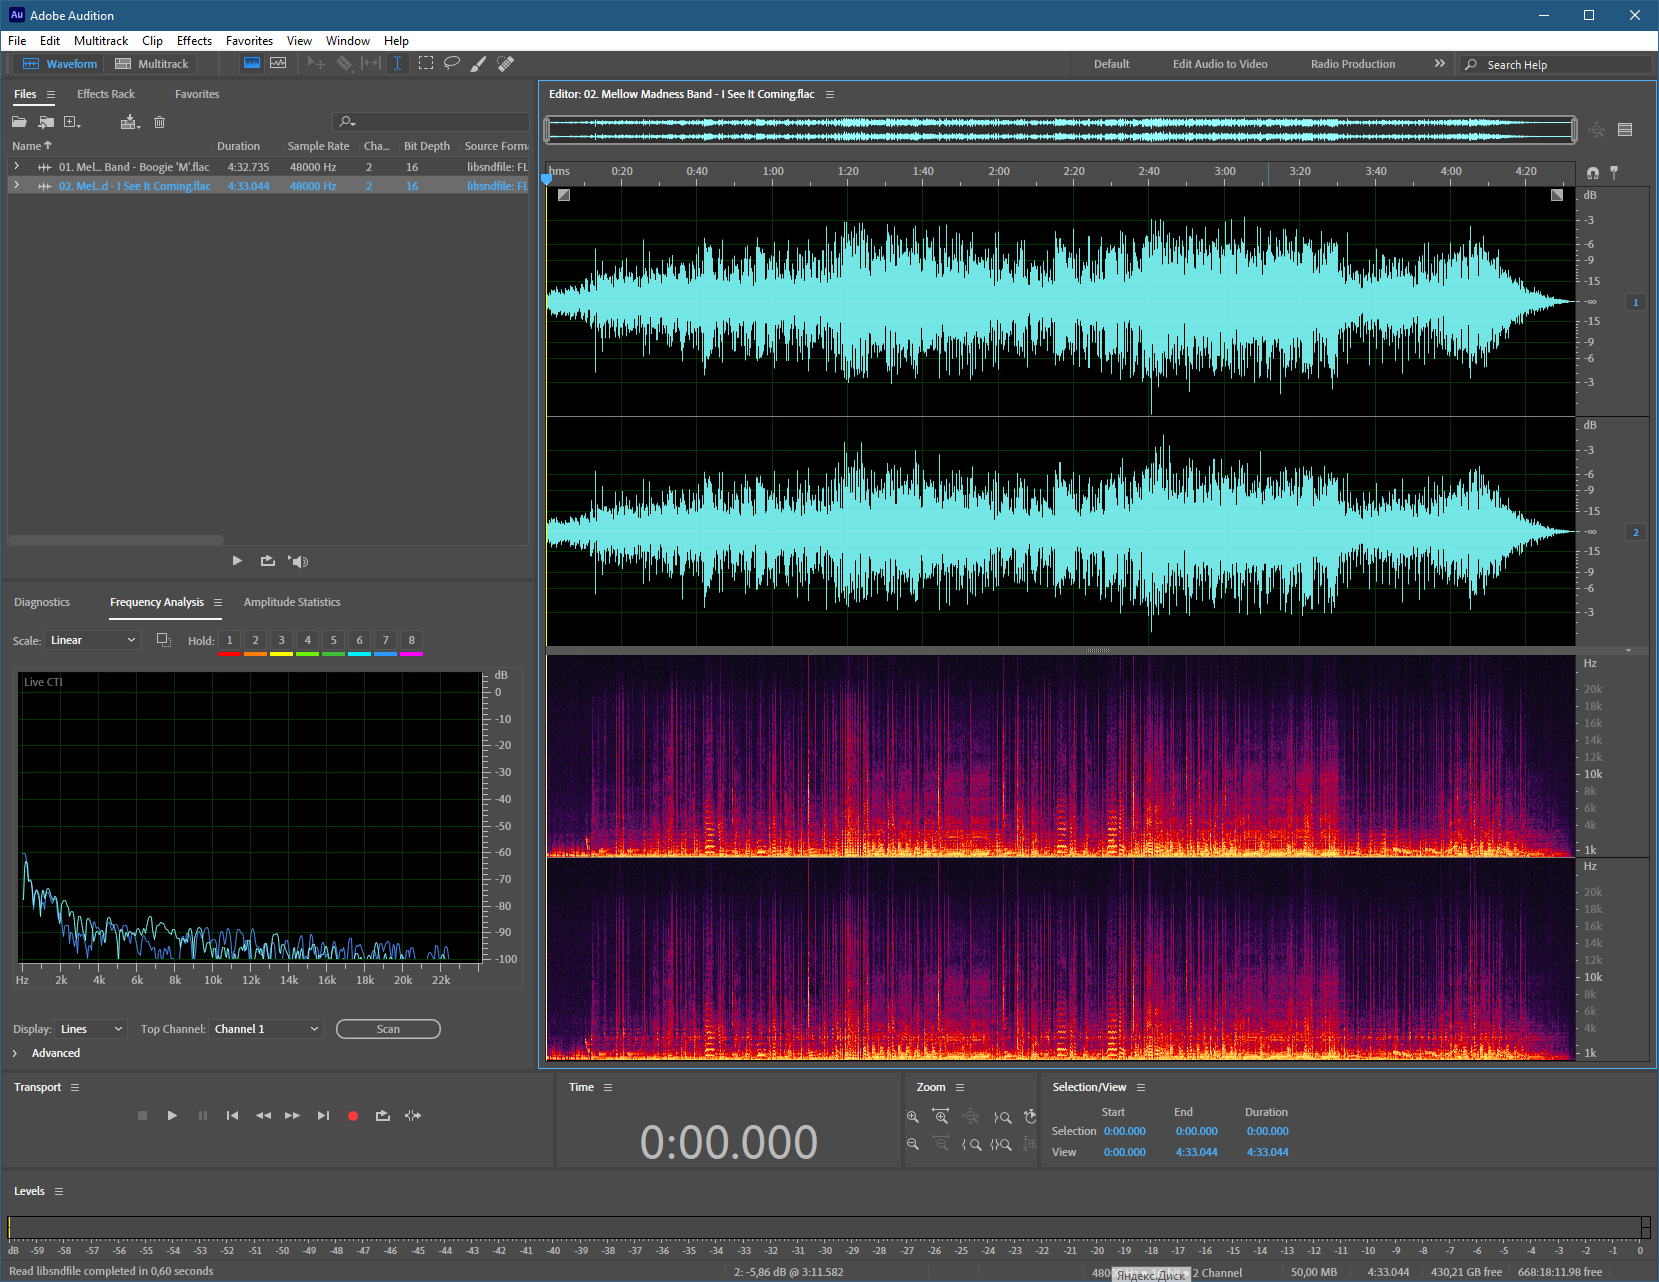1659x1282 pixels.
Task: Click Move Playhead to Next in Transport
Action: click(x=323, y=1115)
